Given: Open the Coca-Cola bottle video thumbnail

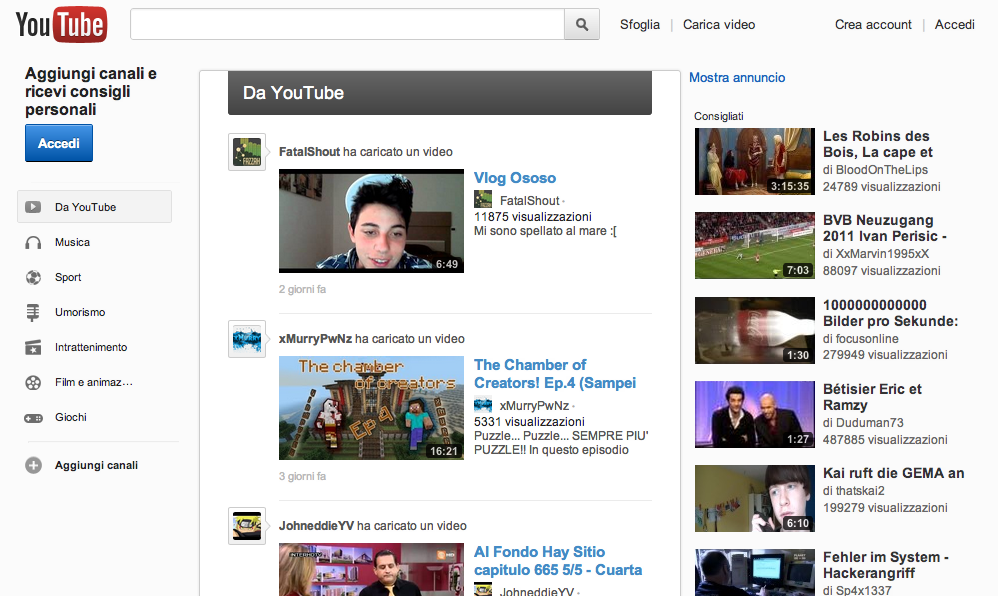Looking at the screenshot, I should (x=755, y=330).
